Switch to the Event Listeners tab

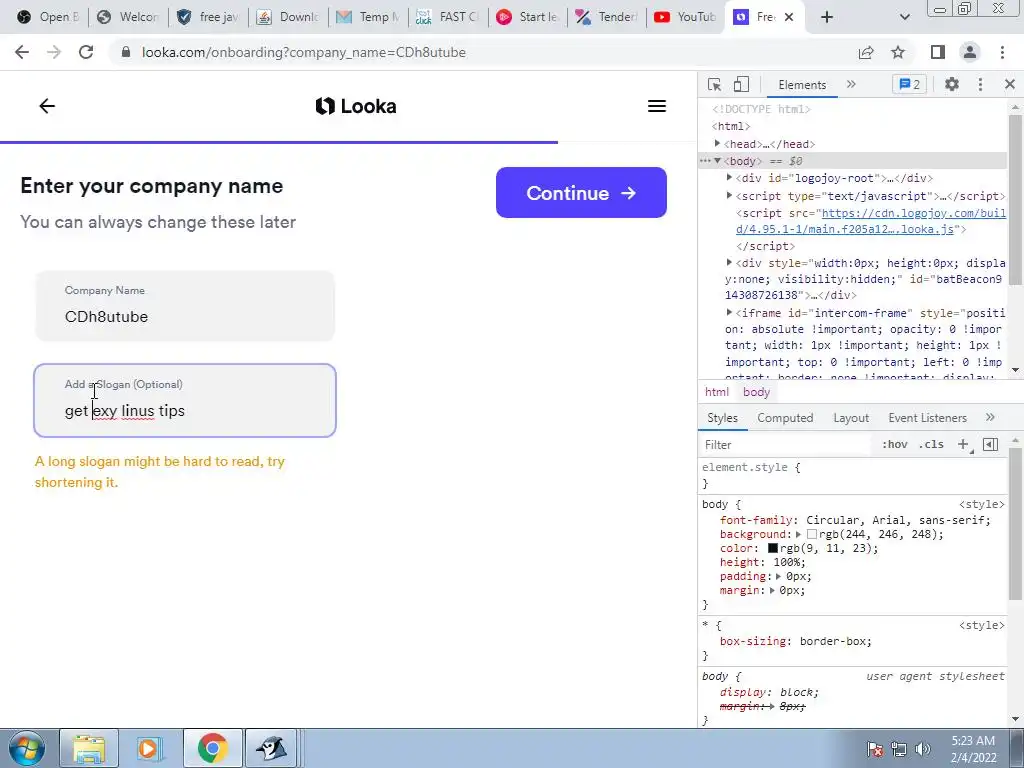point(927,417)
